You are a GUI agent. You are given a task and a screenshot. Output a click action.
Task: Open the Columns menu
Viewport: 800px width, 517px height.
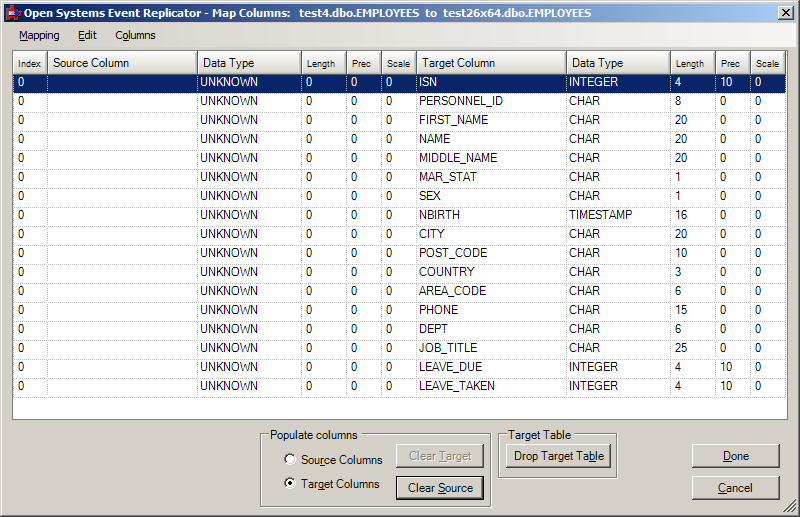pyautogui.click(x=135, y=35)
